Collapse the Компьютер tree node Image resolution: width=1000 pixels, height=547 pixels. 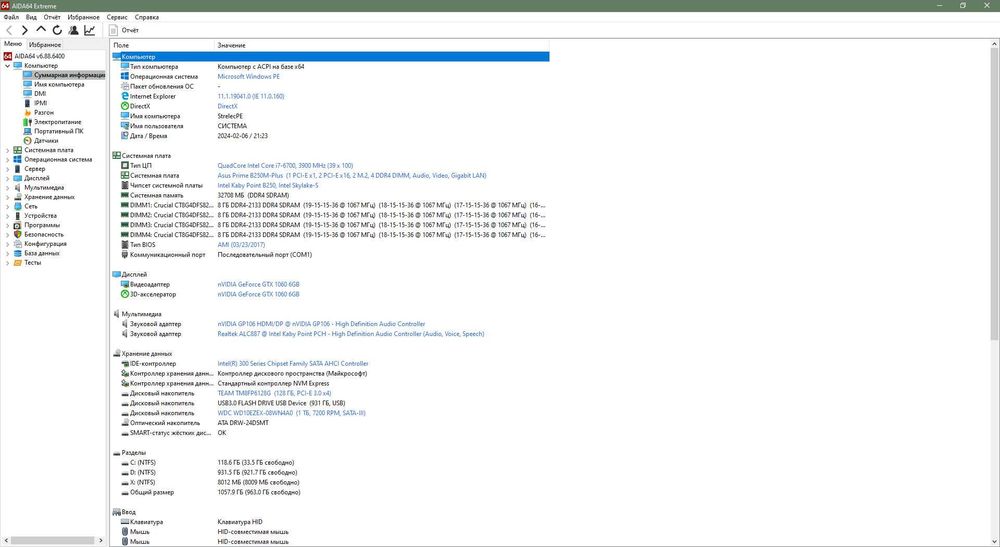[x=7, y=66]
